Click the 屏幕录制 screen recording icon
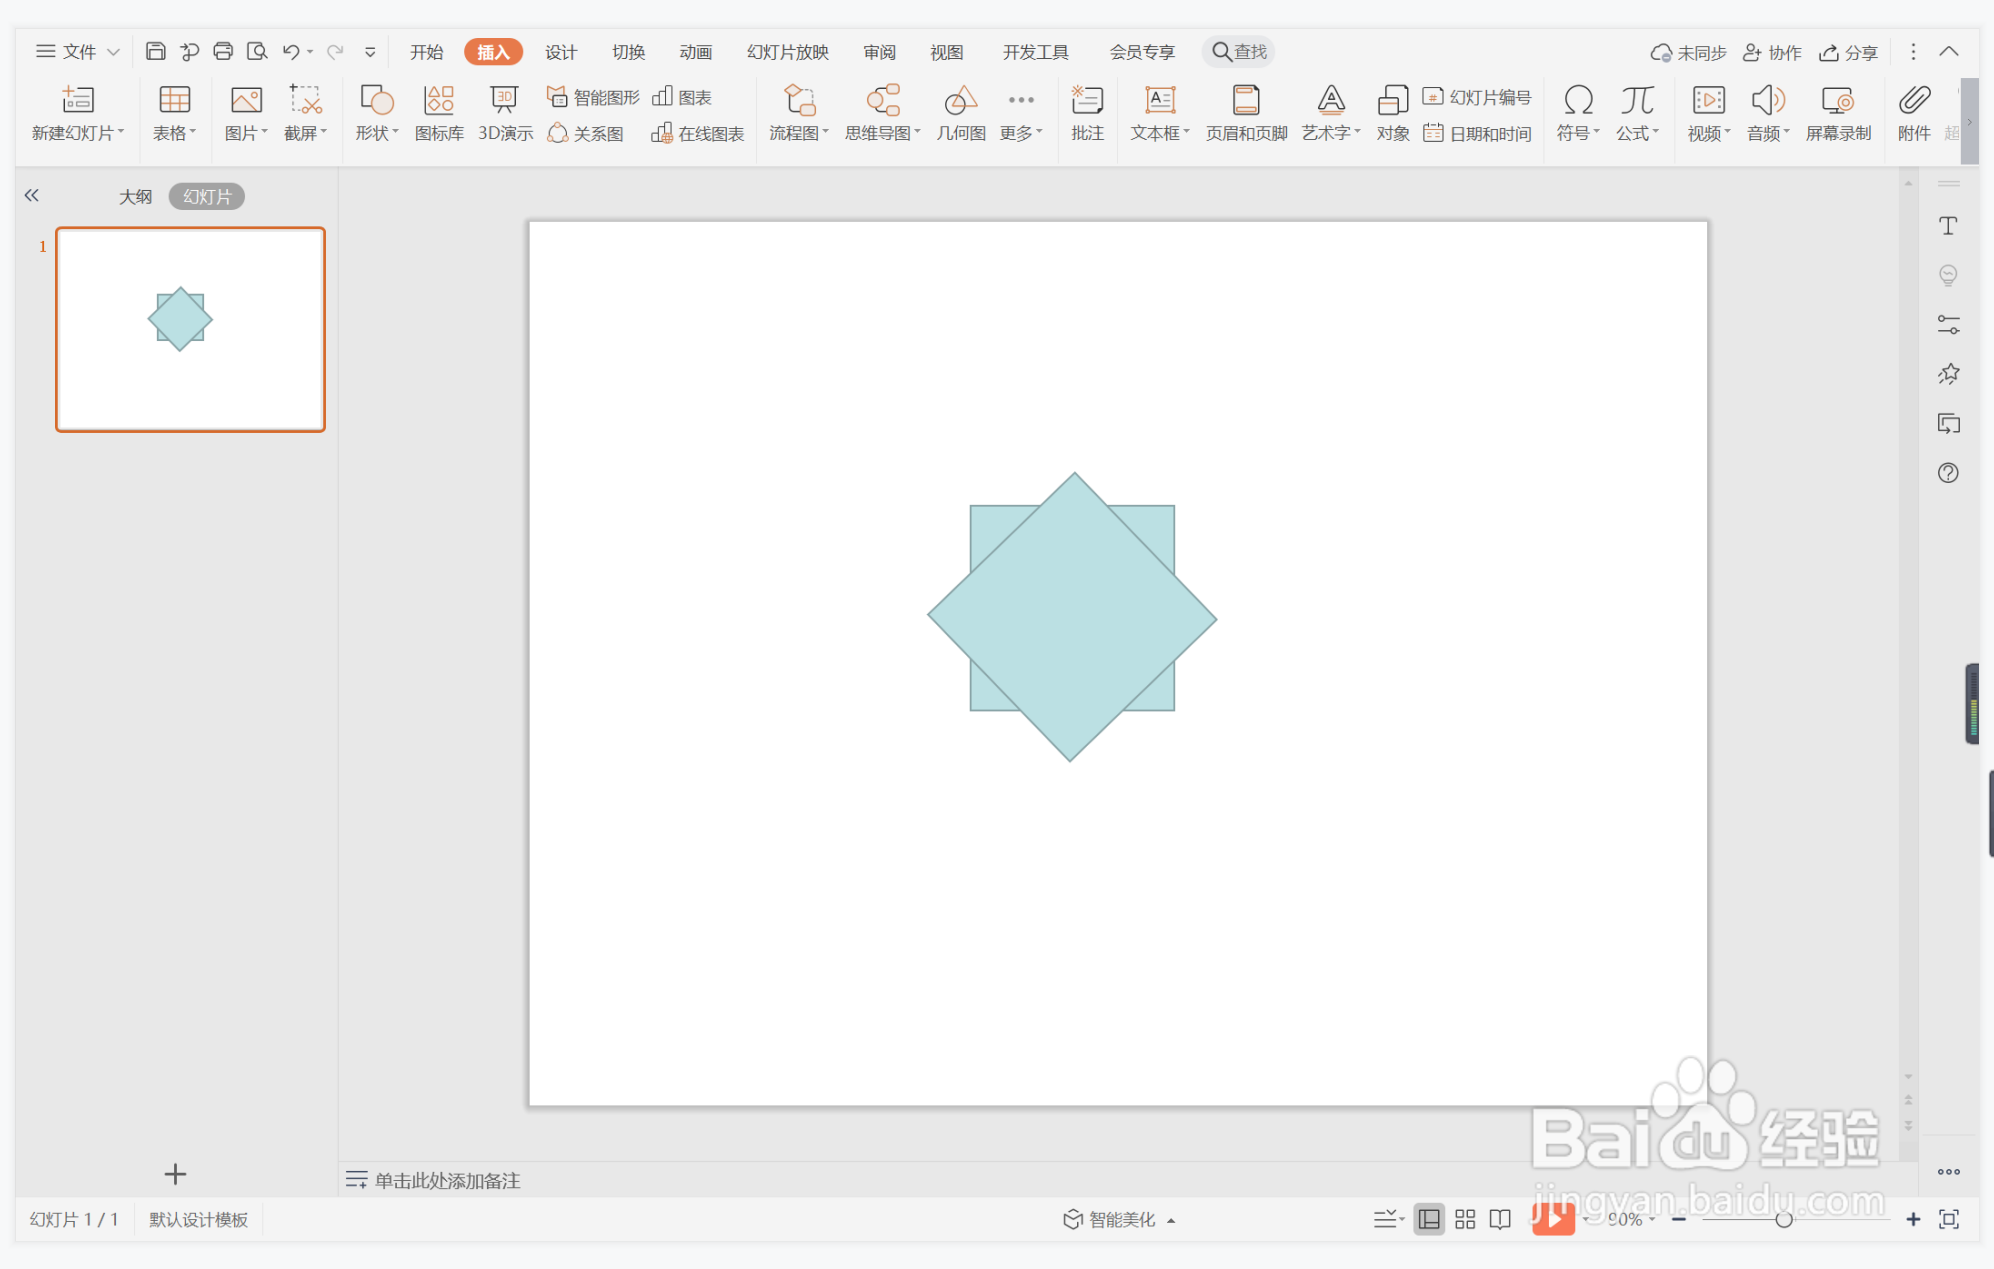This screenshot has height=1269, width=1994. tap(1838, 112)
